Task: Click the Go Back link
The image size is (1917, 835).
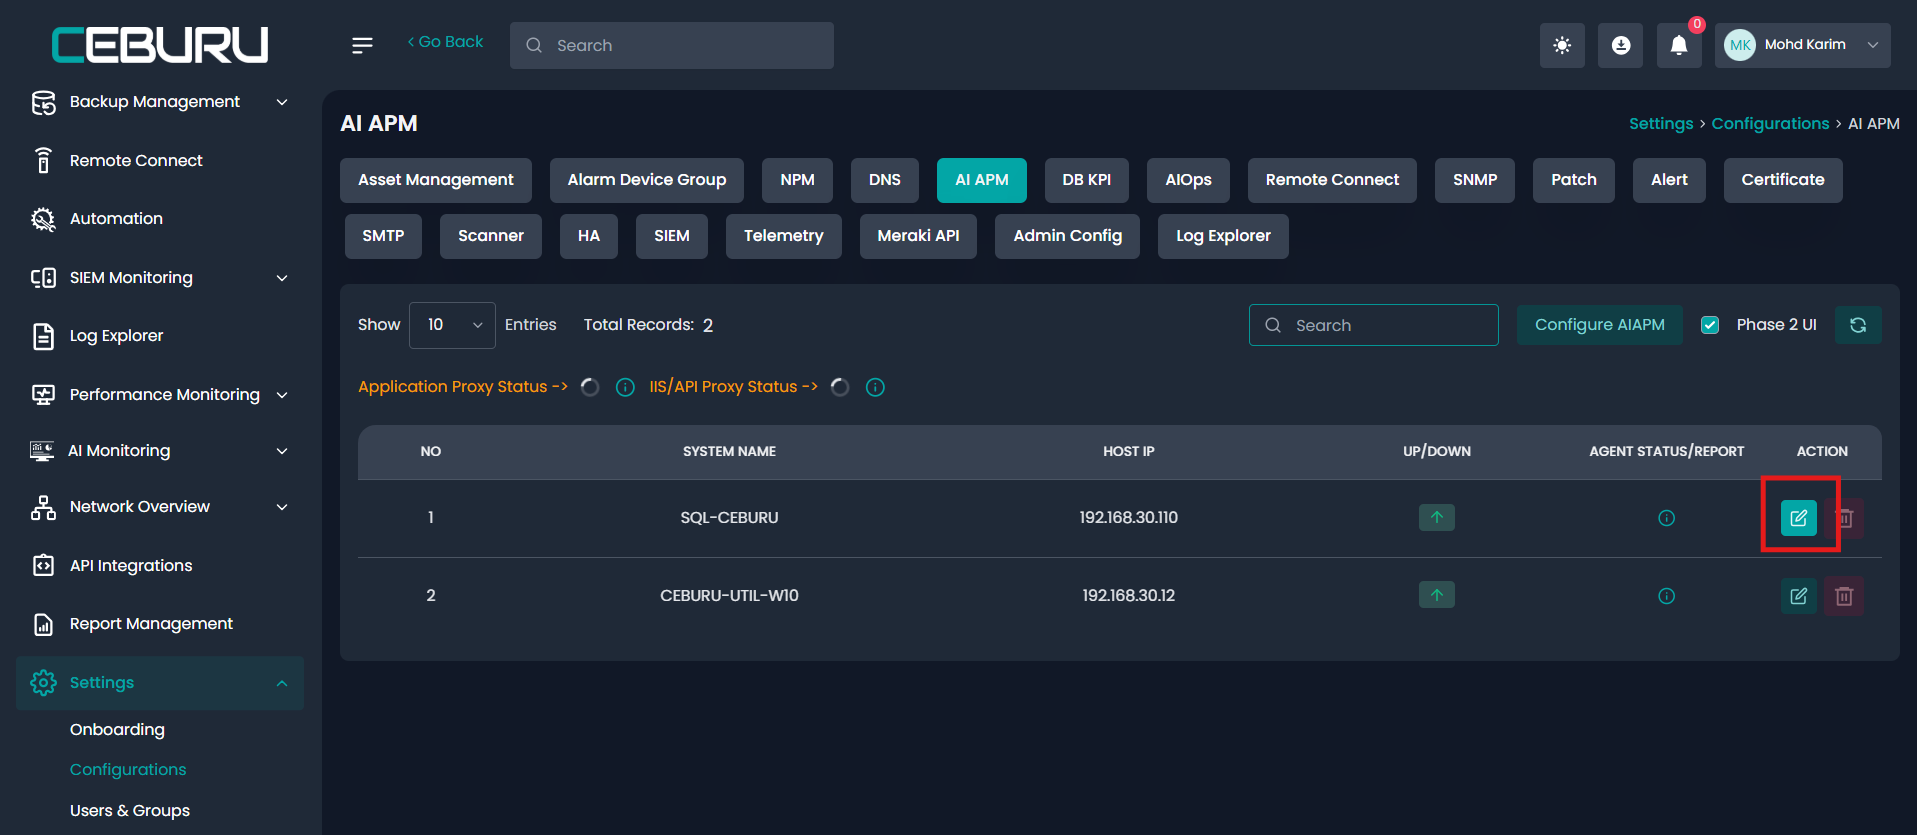Action: [446, 42]
